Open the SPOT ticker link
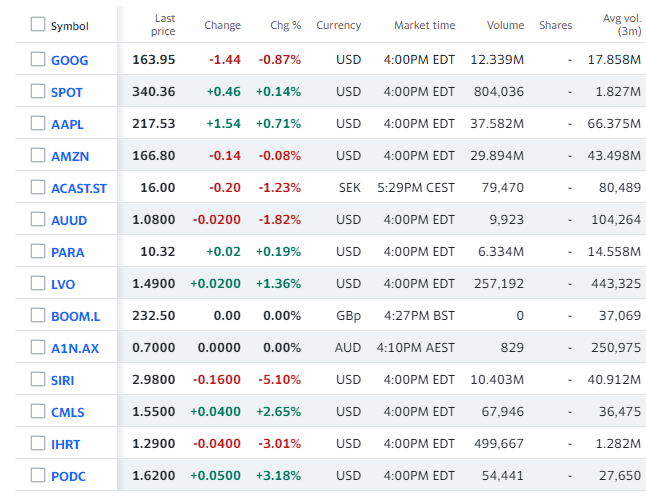This screenshot has width=646, height=499. tap(67, 92)
